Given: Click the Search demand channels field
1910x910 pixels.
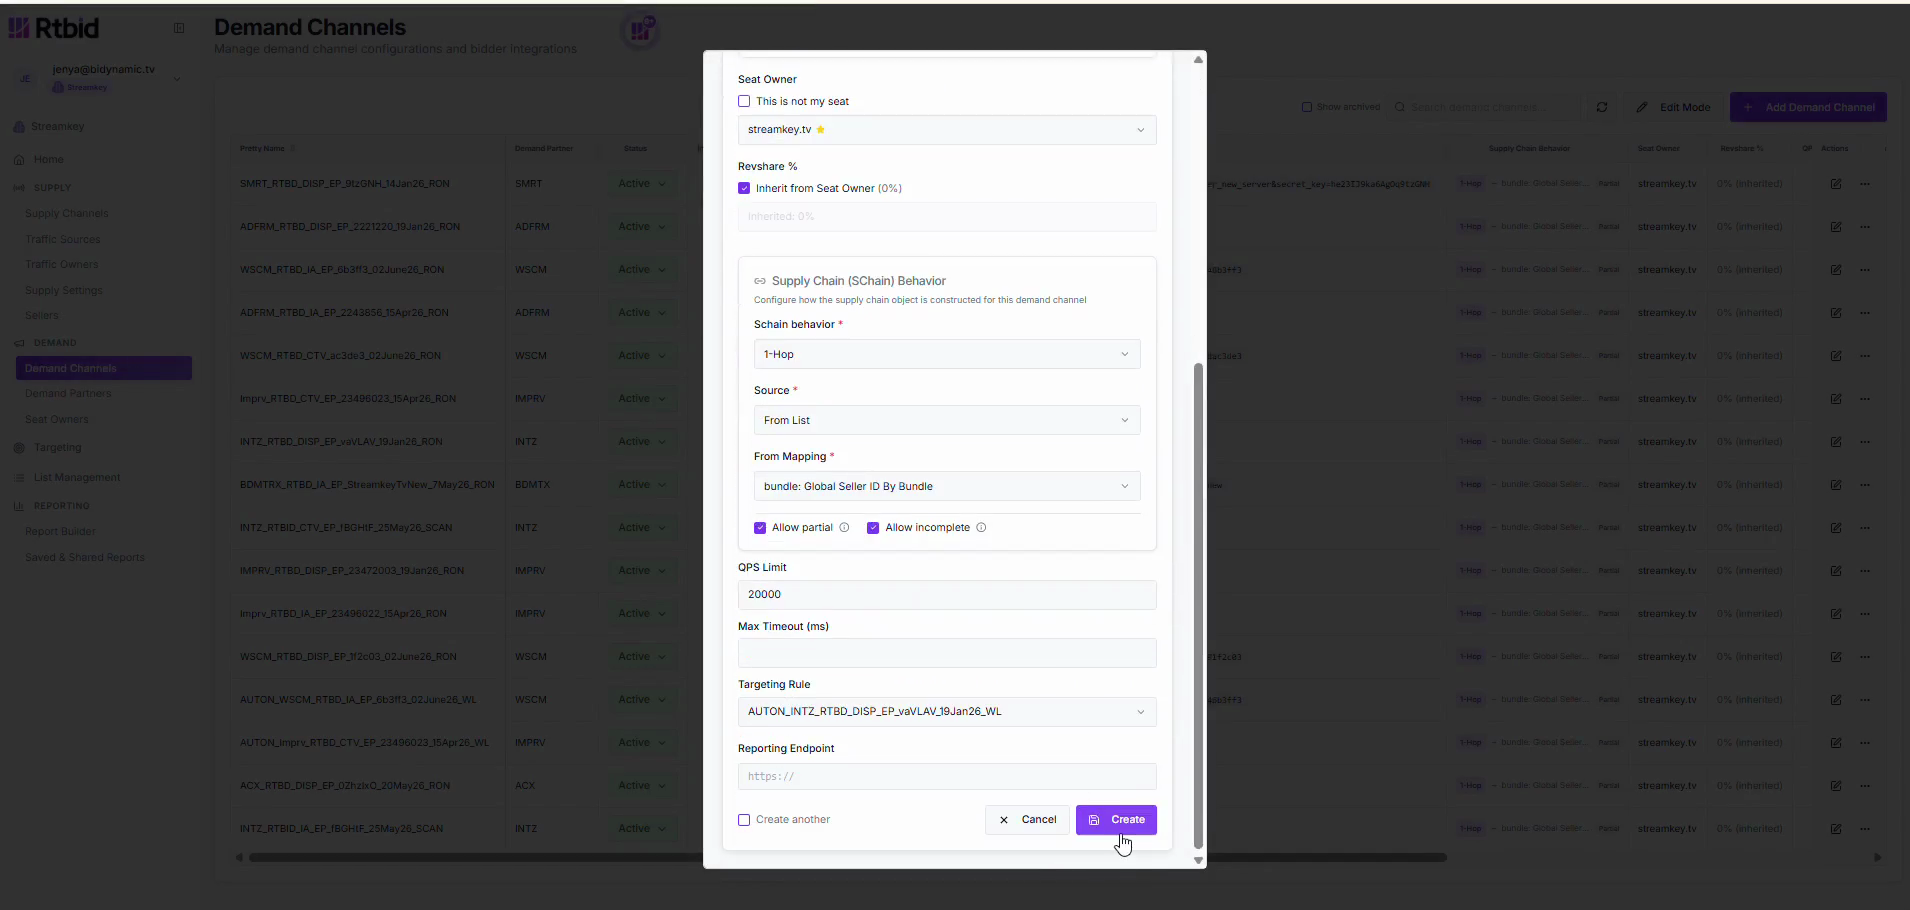Looking at the screenshot, I should (1485, 107).
